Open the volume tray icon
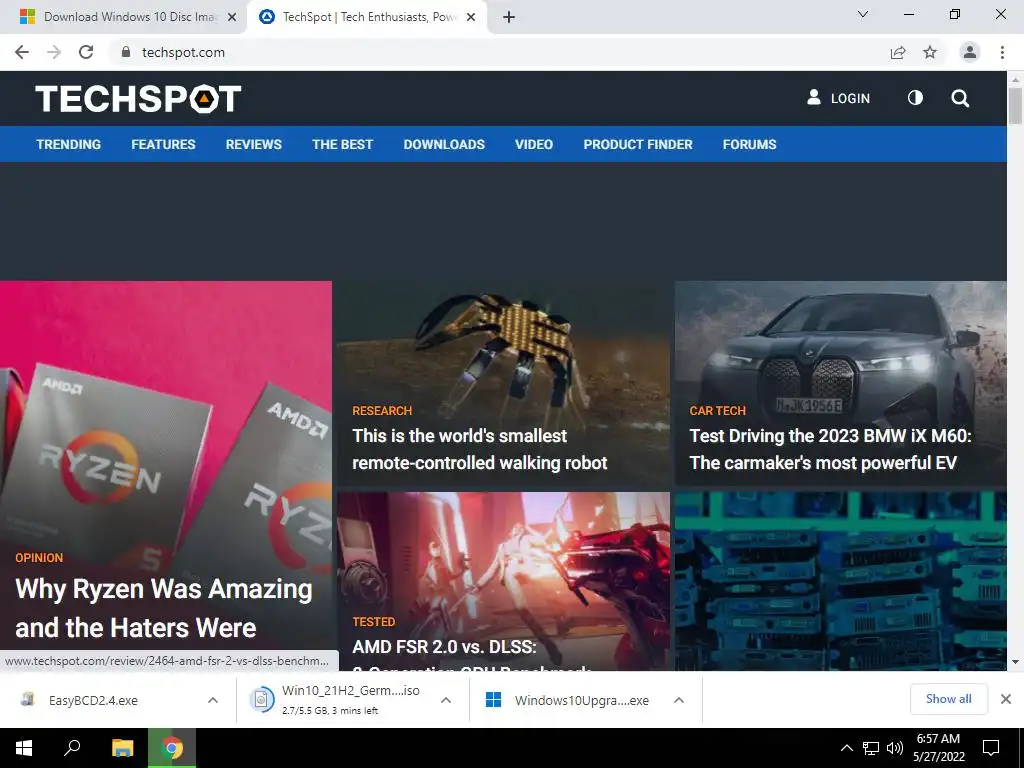This screenshot has width=1024, height=768. coord(895,748)
